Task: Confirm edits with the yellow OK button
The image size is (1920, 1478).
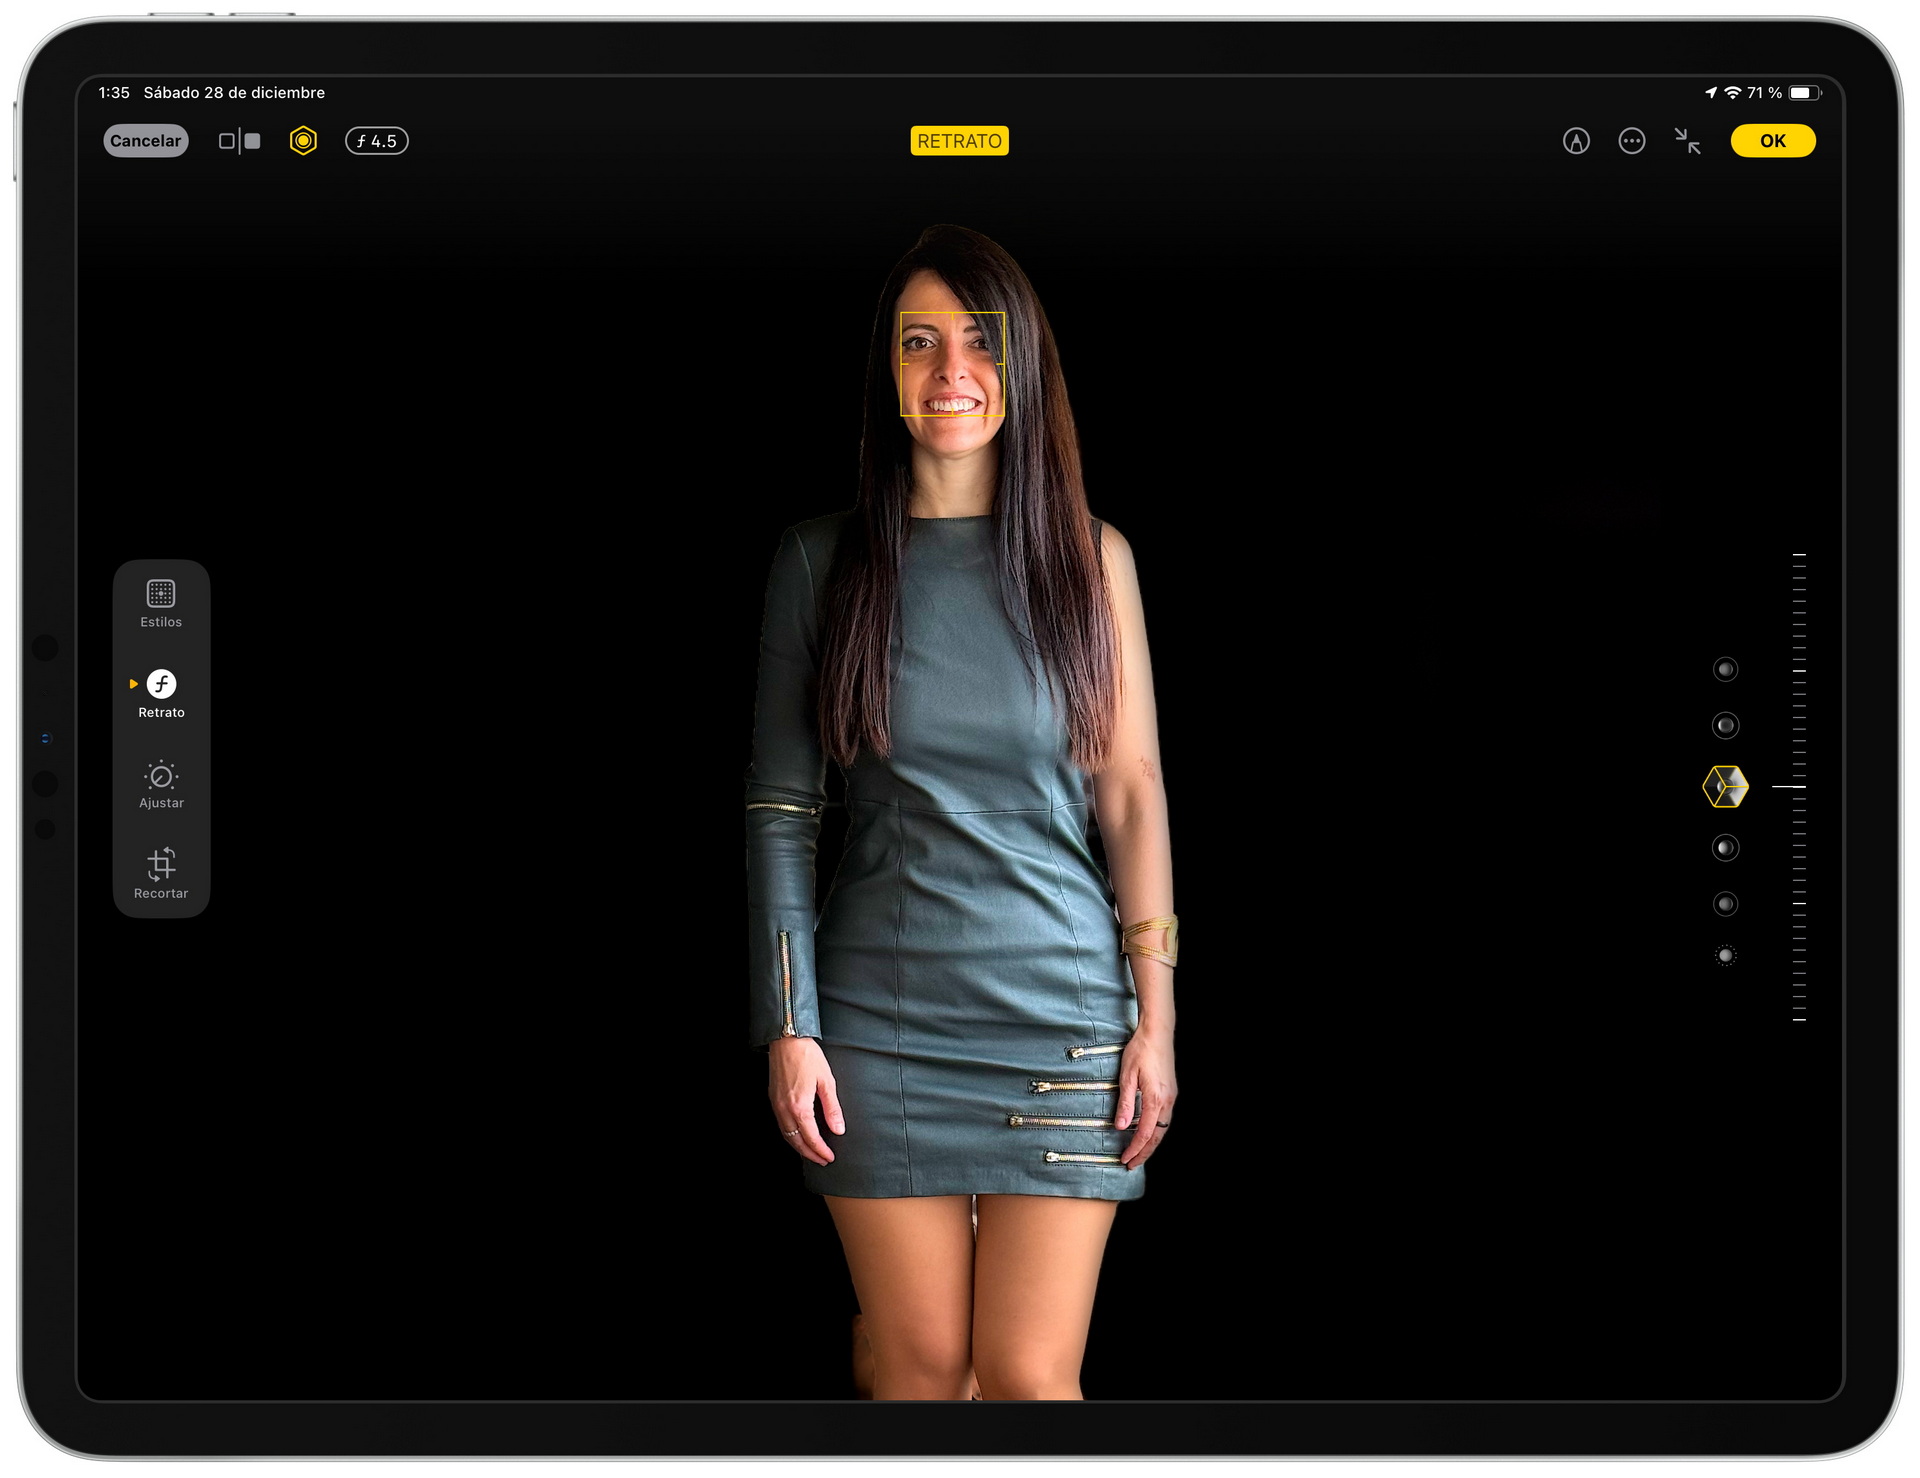Action: tap(1773, 141)
